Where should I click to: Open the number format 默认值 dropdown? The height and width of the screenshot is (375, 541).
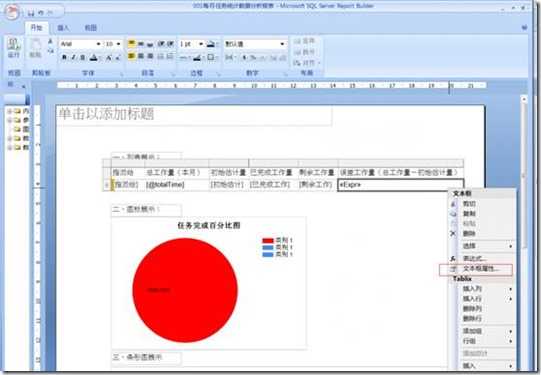click(x=282, y=44)
